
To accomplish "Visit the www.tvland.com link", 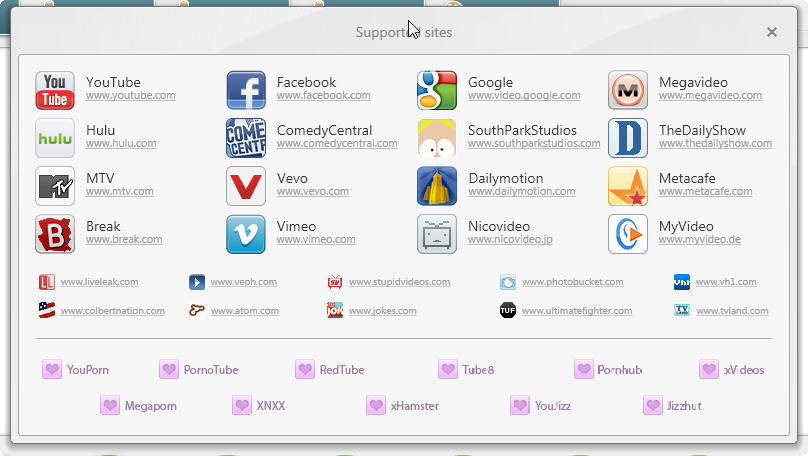I will 732,311.
